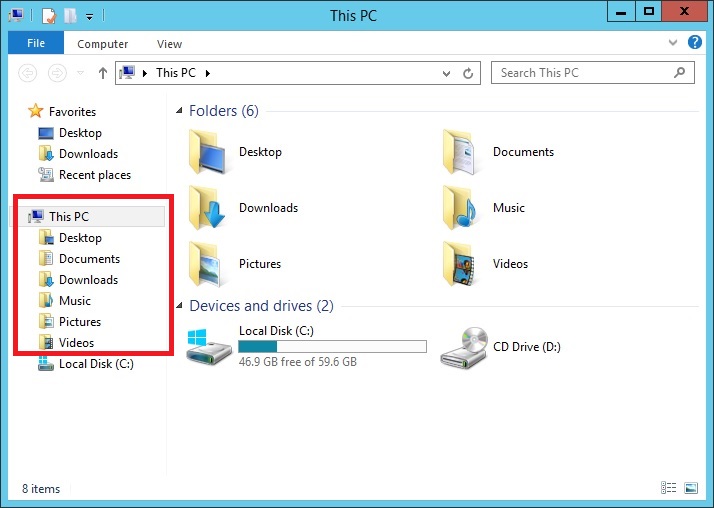Collapse the Folders (6) group
The width and height of the screenshot is (714, 508).
(180, 111)
